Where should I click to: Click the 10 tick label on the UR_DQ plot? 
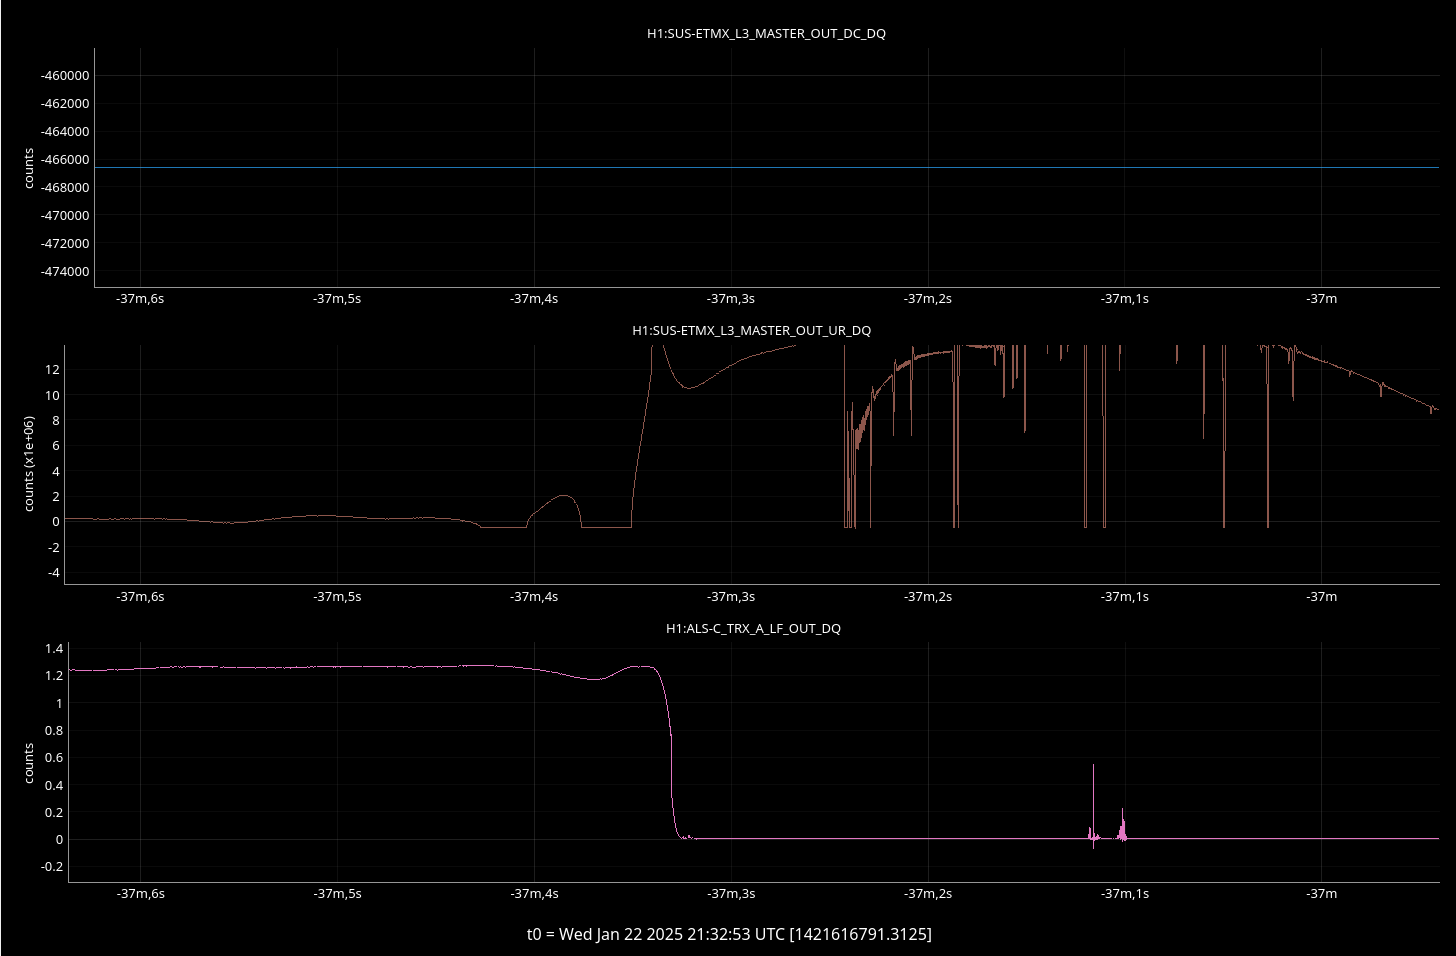coord(53,395)
